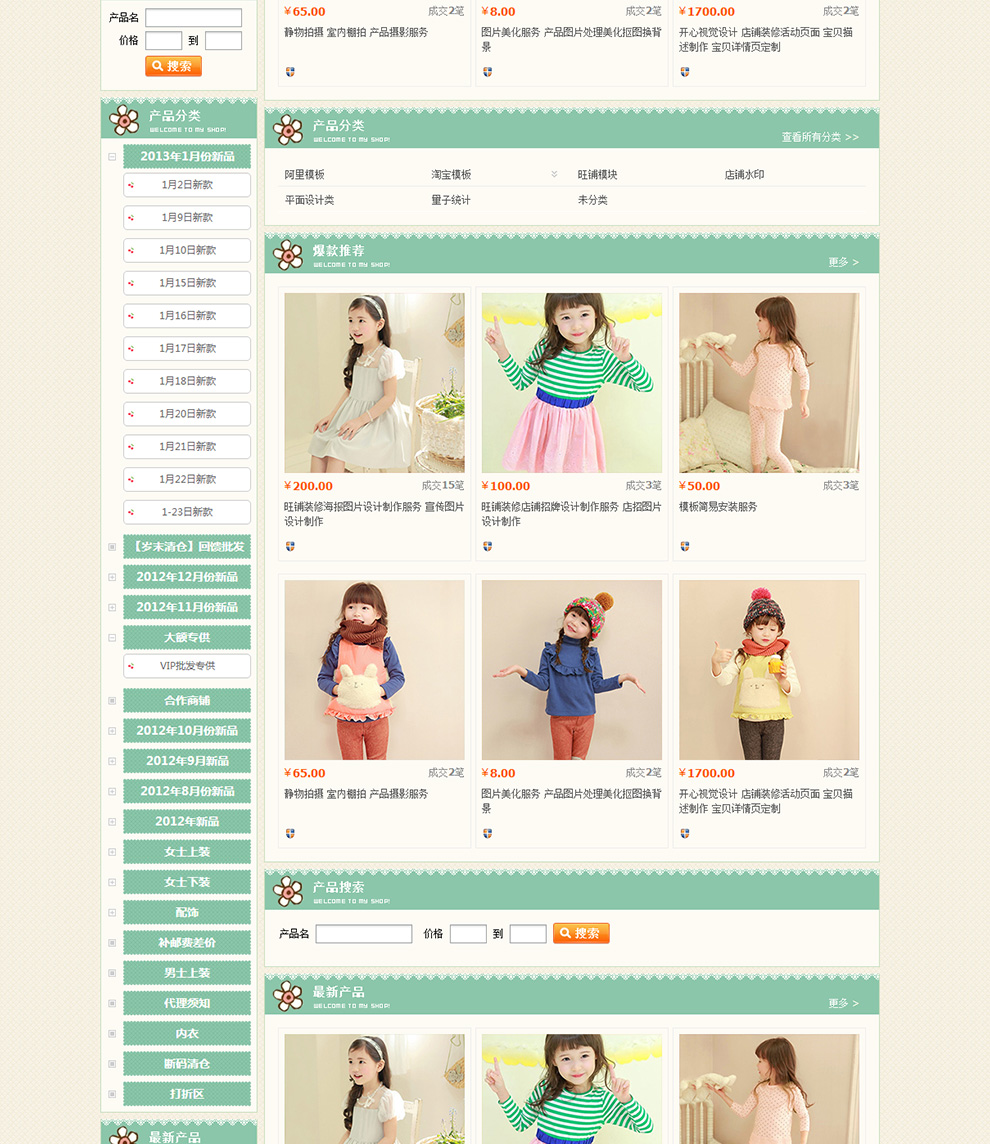The width and height of the screenshot is (990, 1144).
Task: Open the 1-23日新款 subcategory
Action: [187, 512]
